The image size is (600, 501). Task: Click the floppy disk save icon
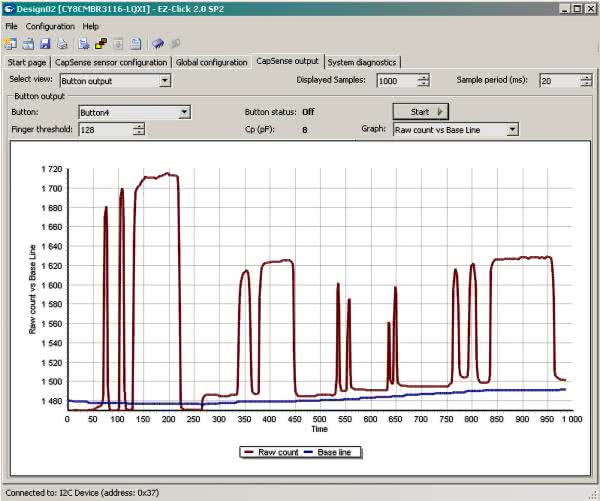tap(43, 44)
